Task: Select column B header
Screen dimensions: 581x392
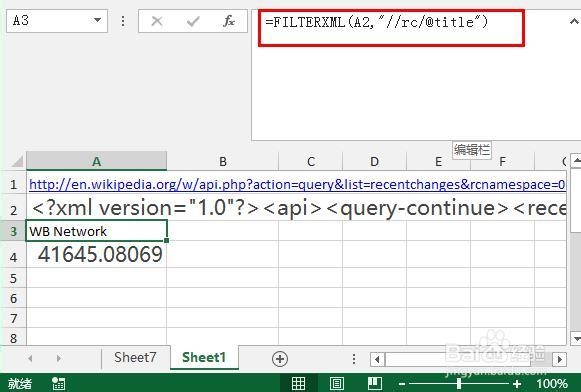Action: 223,162
